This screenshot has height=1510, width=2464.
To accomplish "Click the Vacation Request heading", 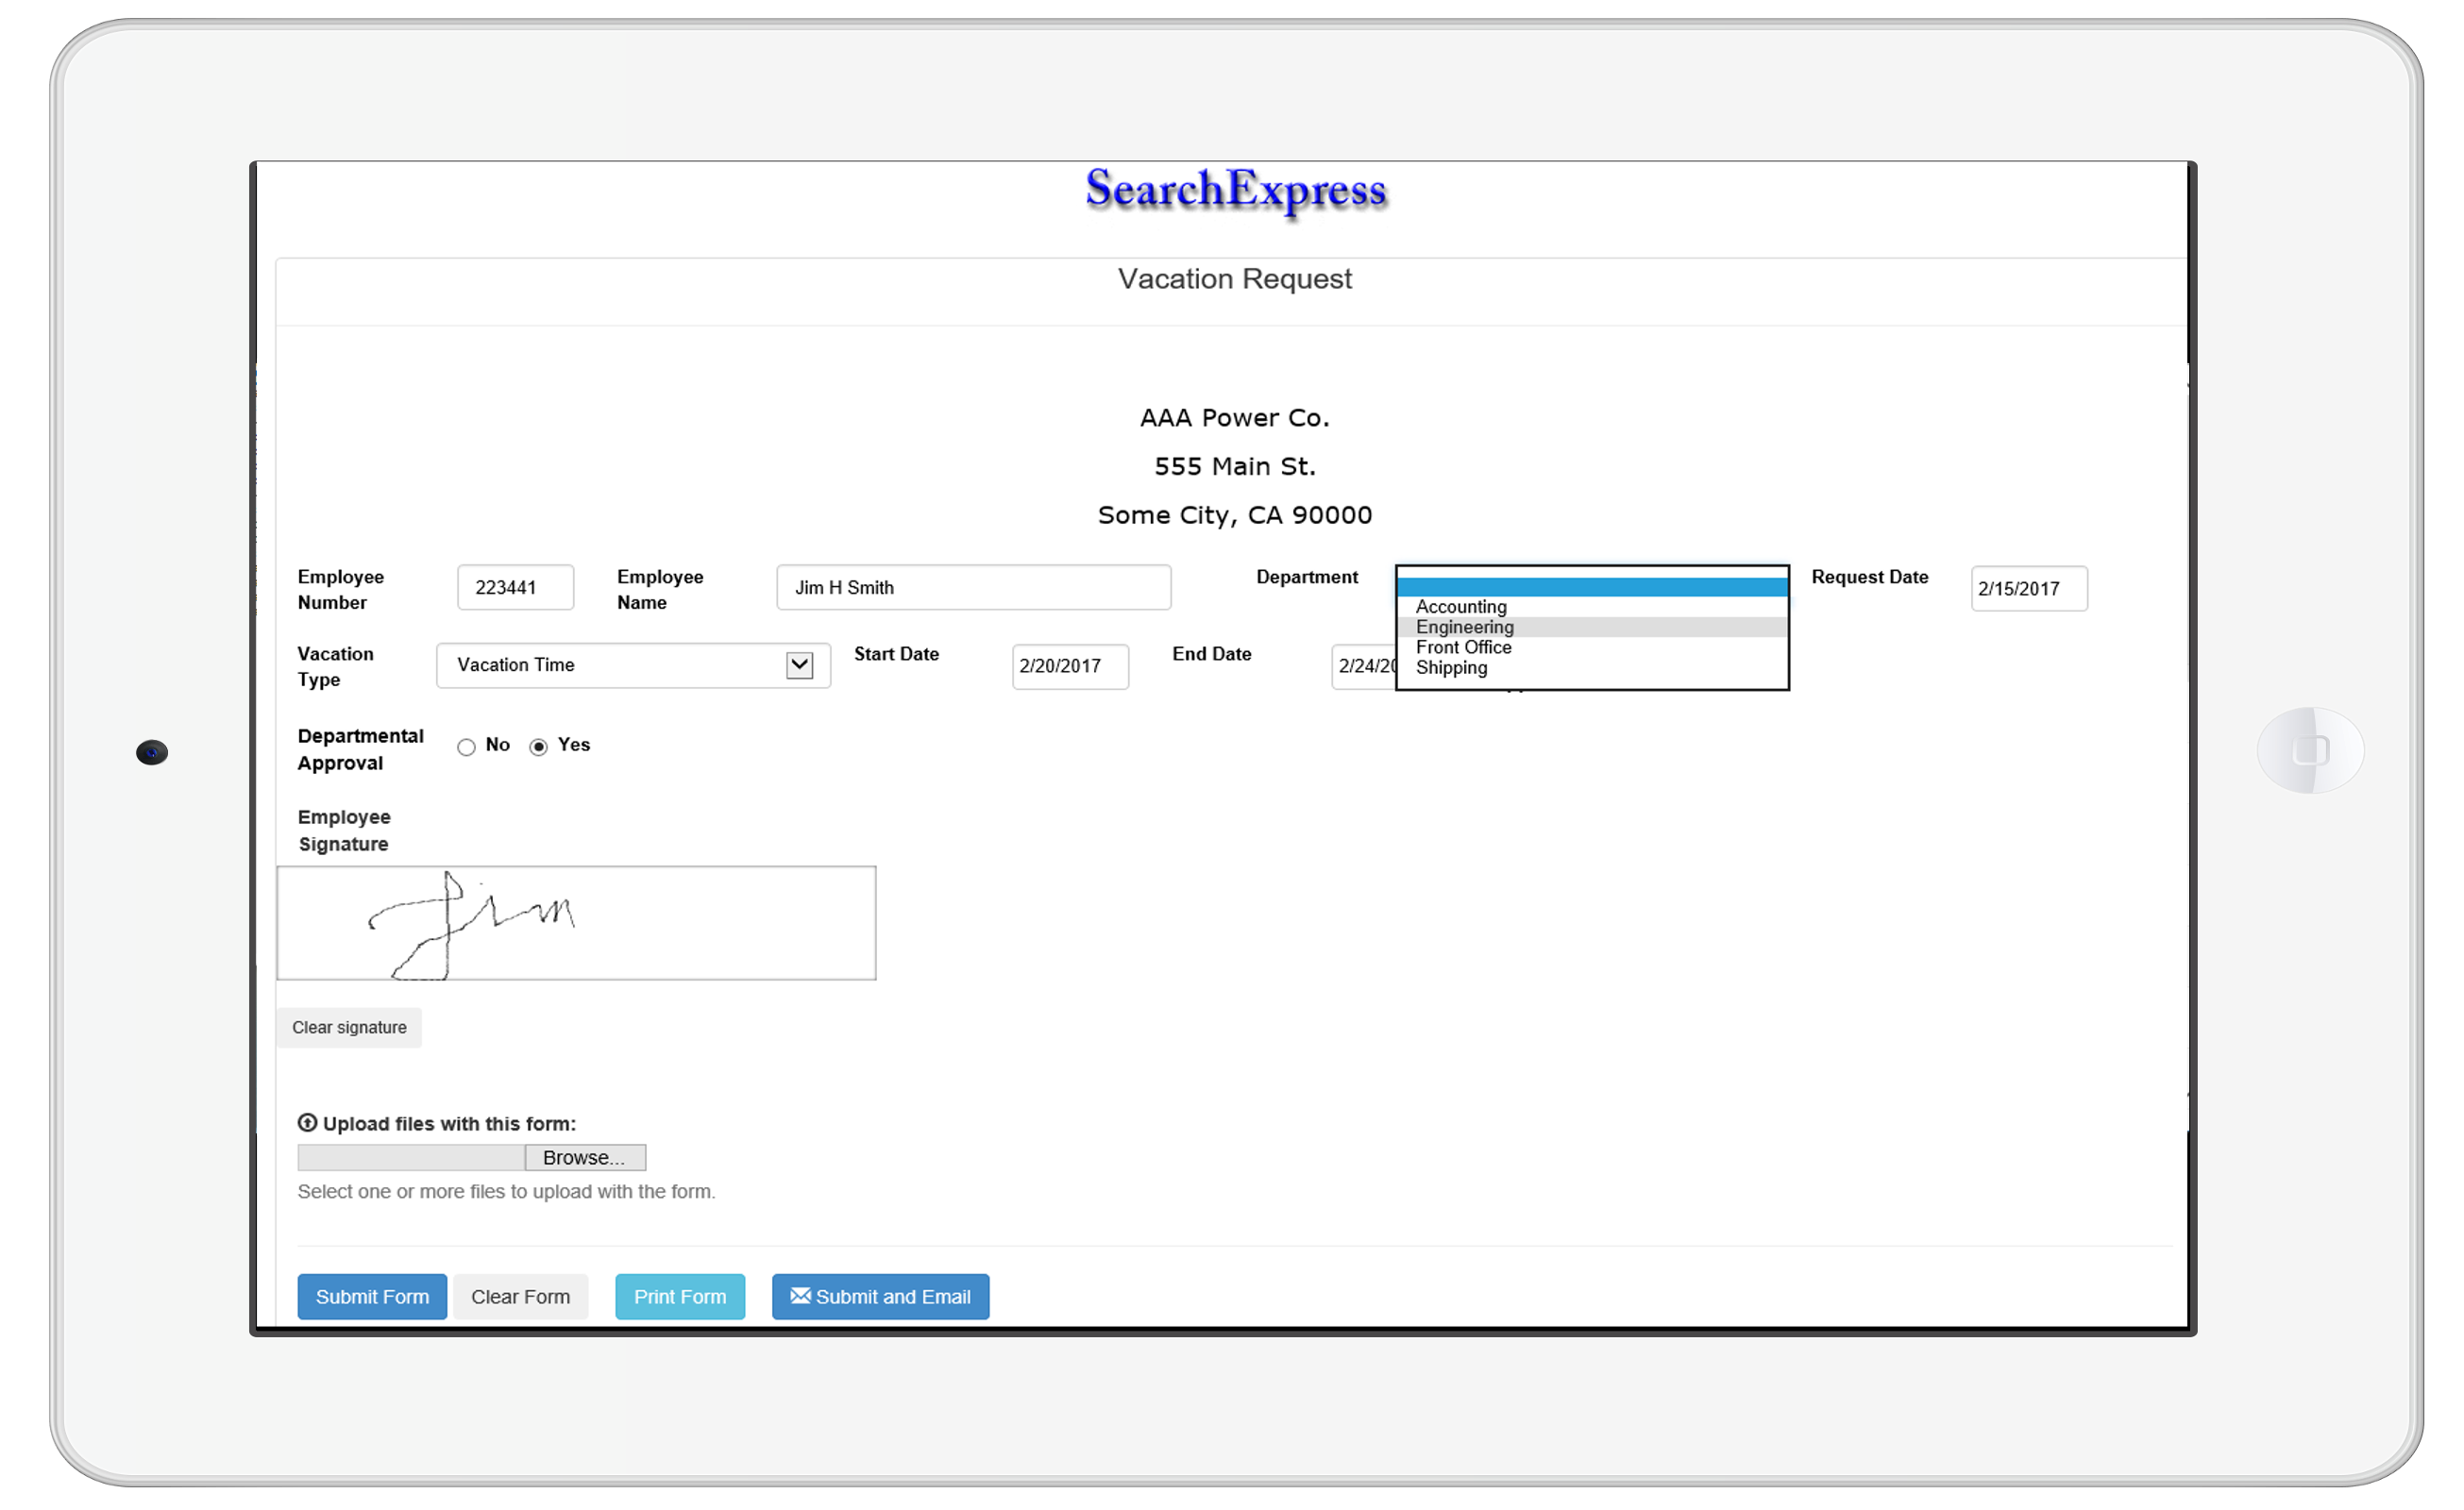I will click(1234, 278).
